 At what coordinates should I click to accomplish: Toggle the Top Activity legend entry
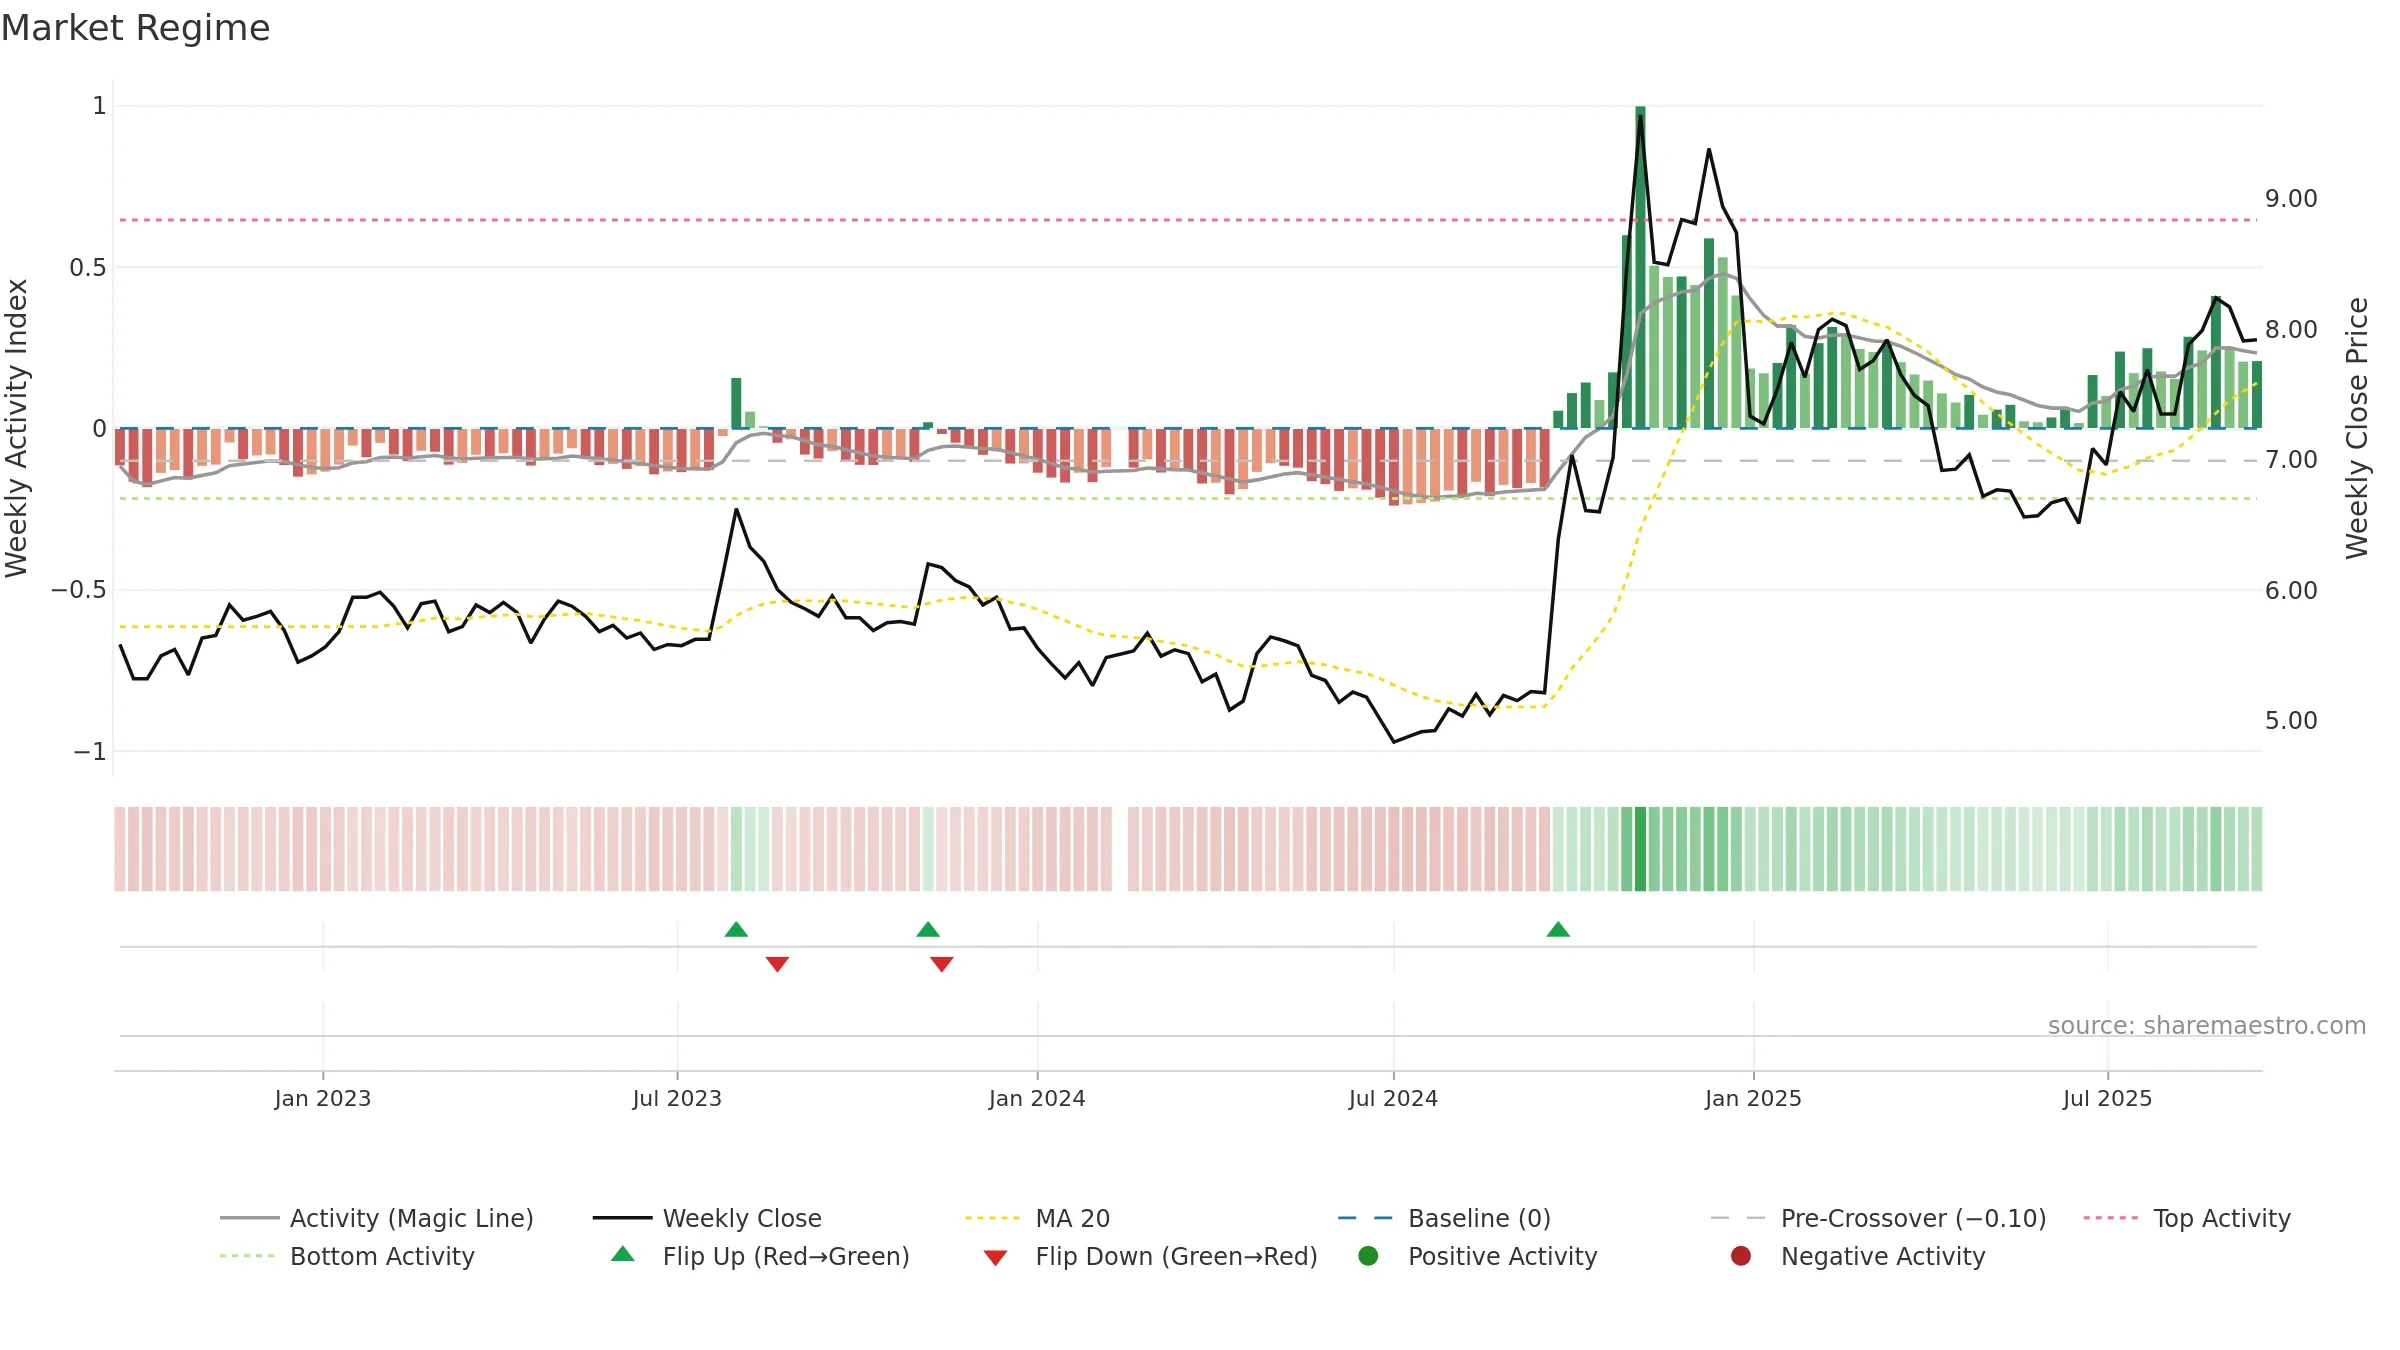coord(2187,1218)
